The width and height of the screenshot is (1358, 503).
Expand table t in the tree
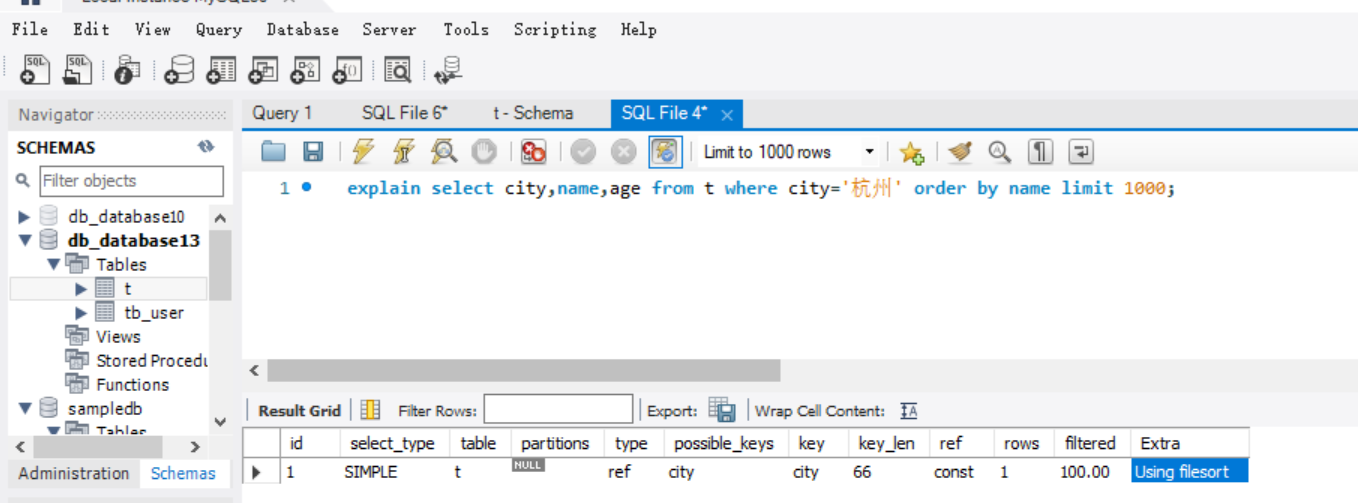point(82,289)
